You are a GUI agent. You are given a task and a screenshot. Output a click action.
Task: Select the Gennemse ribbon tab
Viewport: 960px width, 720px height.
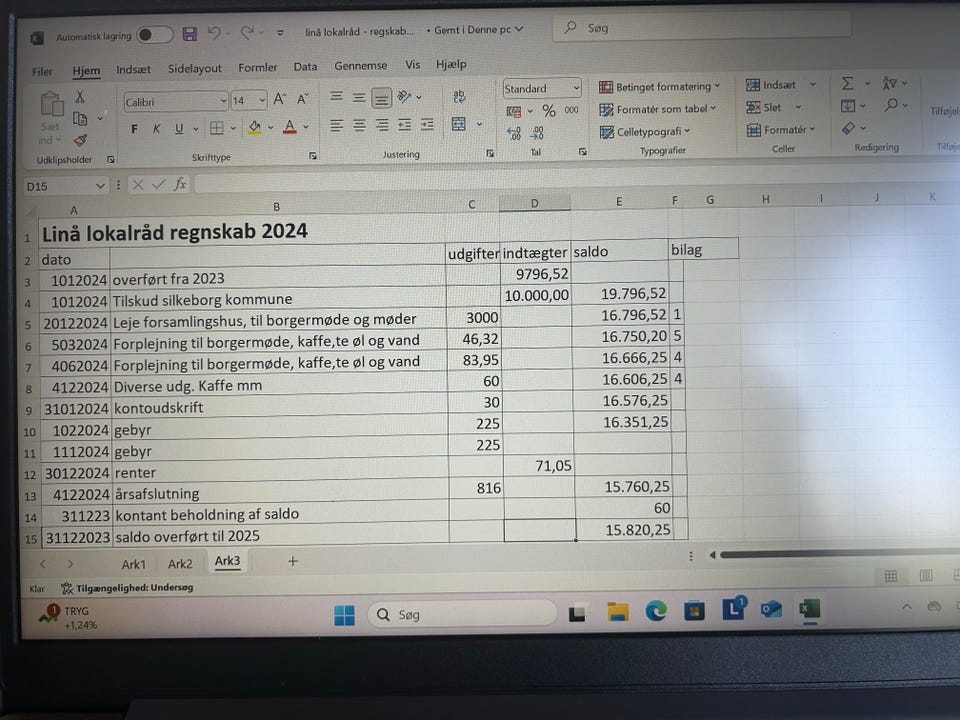click(x=360, y=66)
